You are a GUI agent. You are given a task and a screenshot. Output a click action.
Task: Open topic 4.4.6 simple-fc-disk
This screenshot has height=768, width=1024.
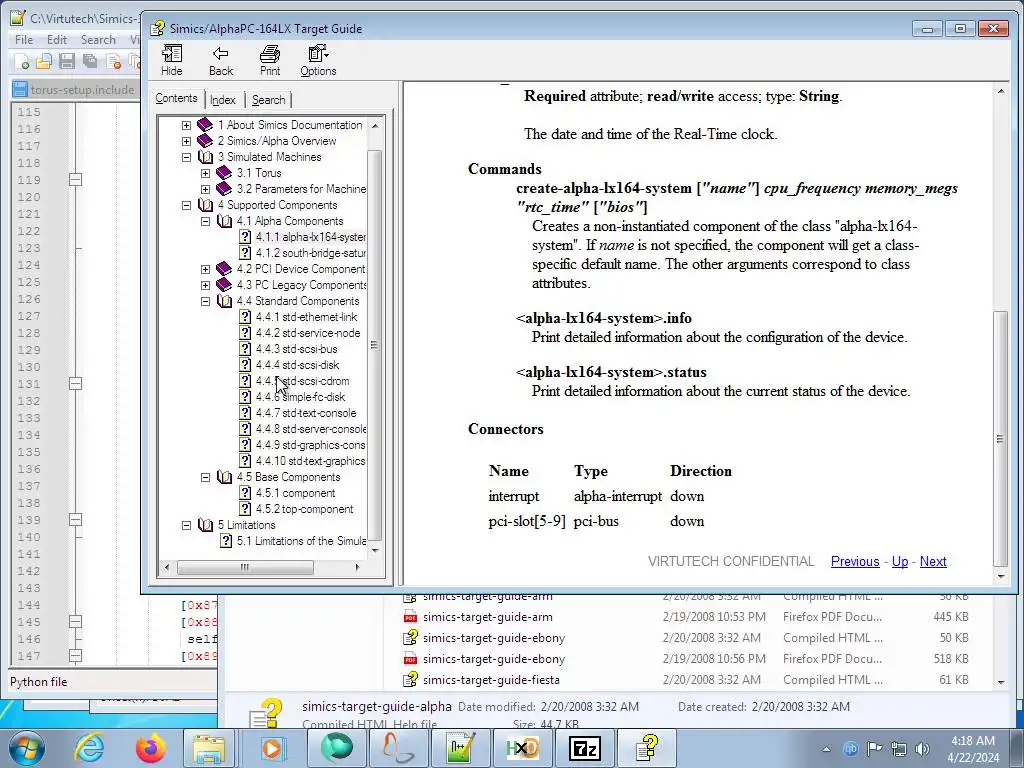click(300, 397)
